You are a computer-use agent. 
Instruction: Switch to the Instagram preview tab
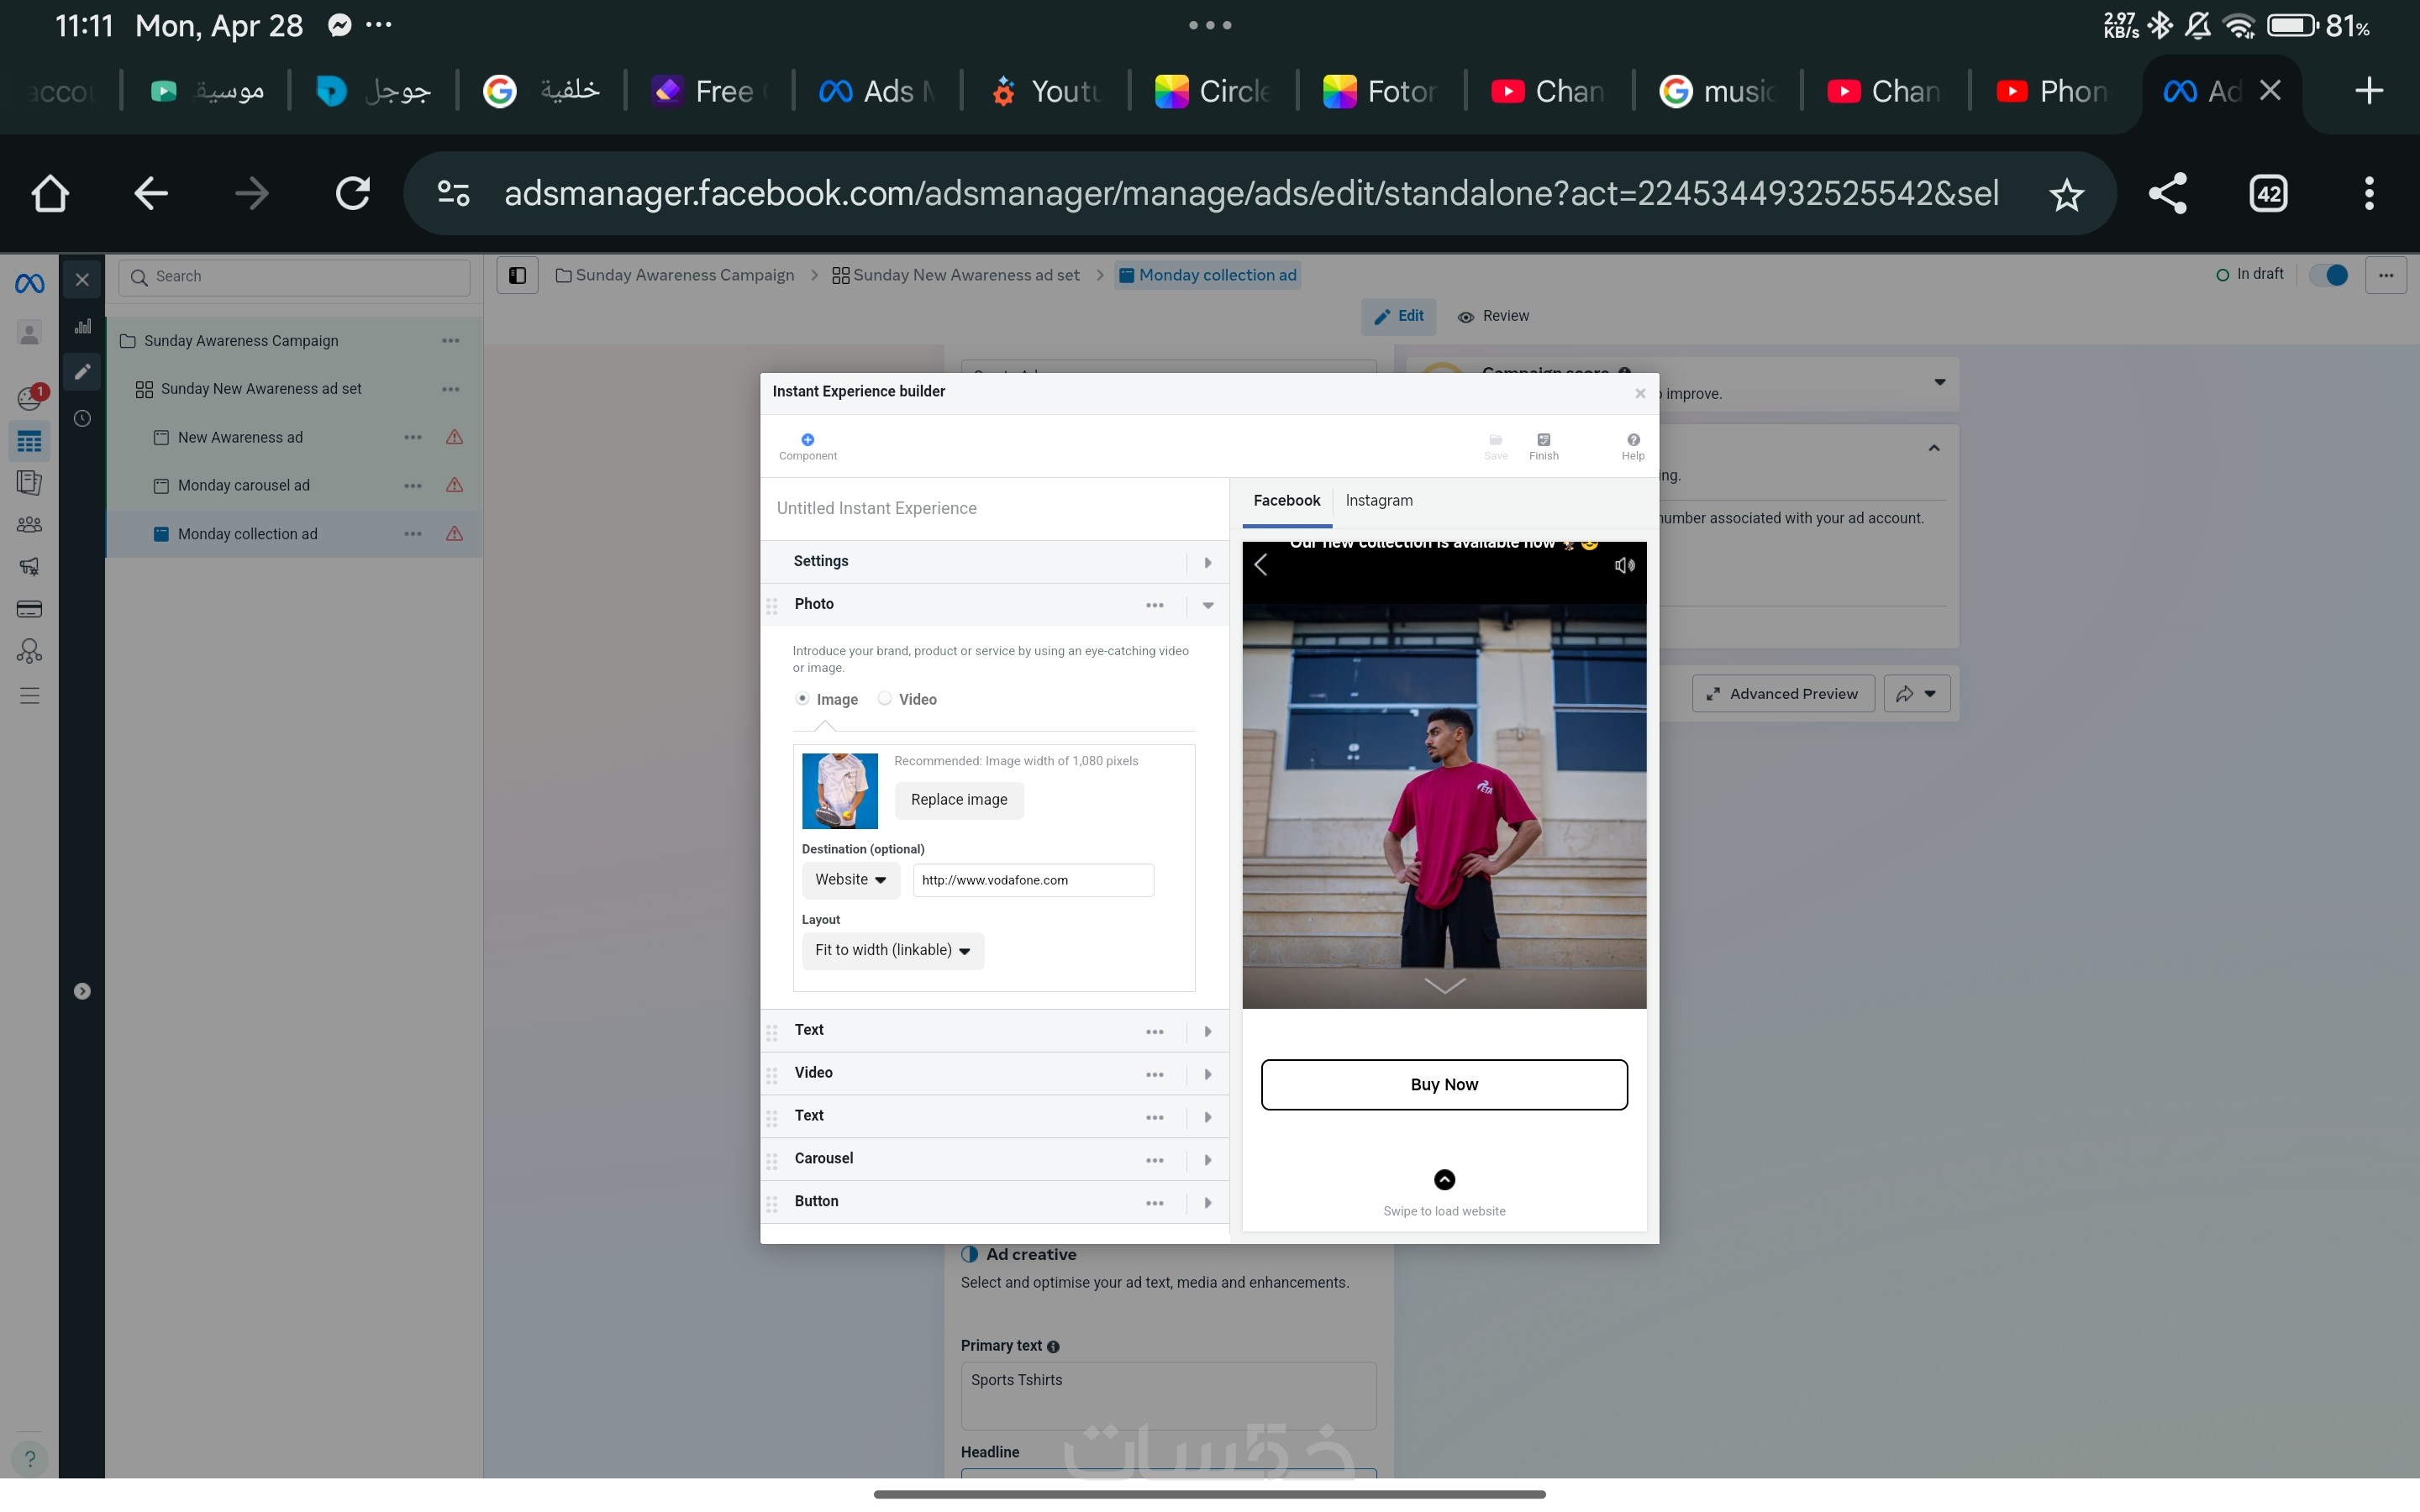point(1378,501)
